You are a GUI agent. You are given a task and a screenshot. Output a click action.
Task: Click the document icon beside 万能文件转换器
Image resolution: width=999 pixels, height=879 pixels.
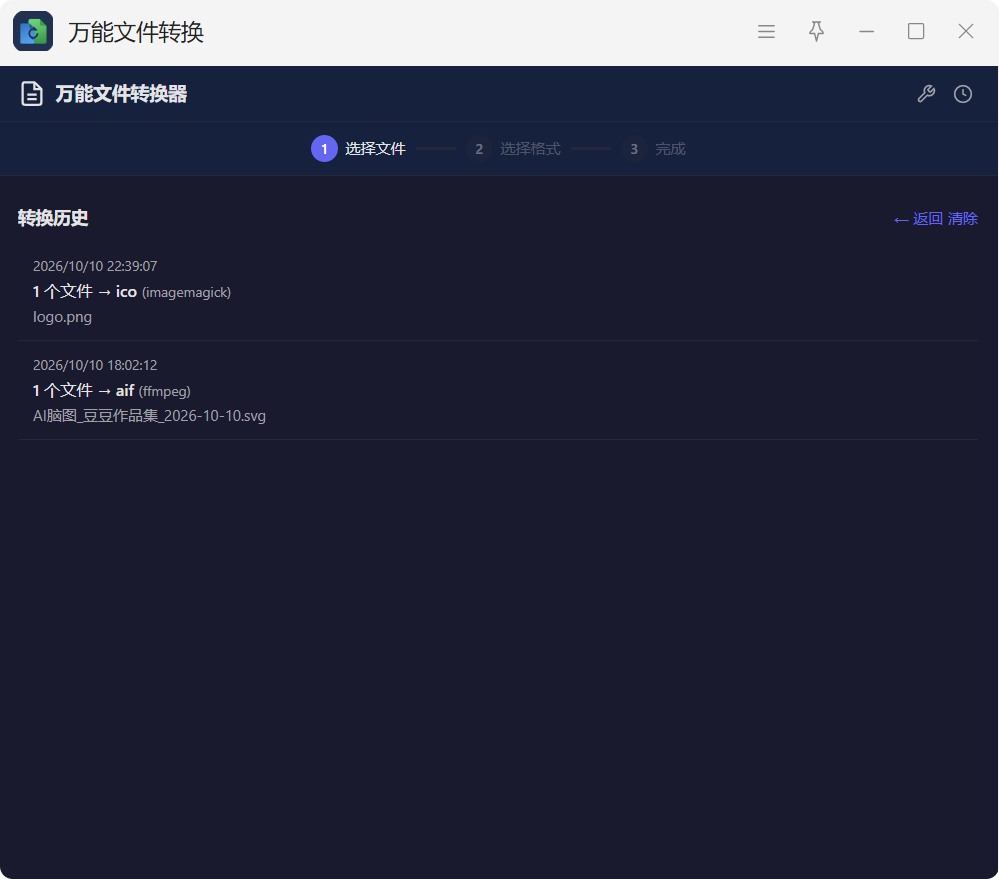click(x=32, y=94)
